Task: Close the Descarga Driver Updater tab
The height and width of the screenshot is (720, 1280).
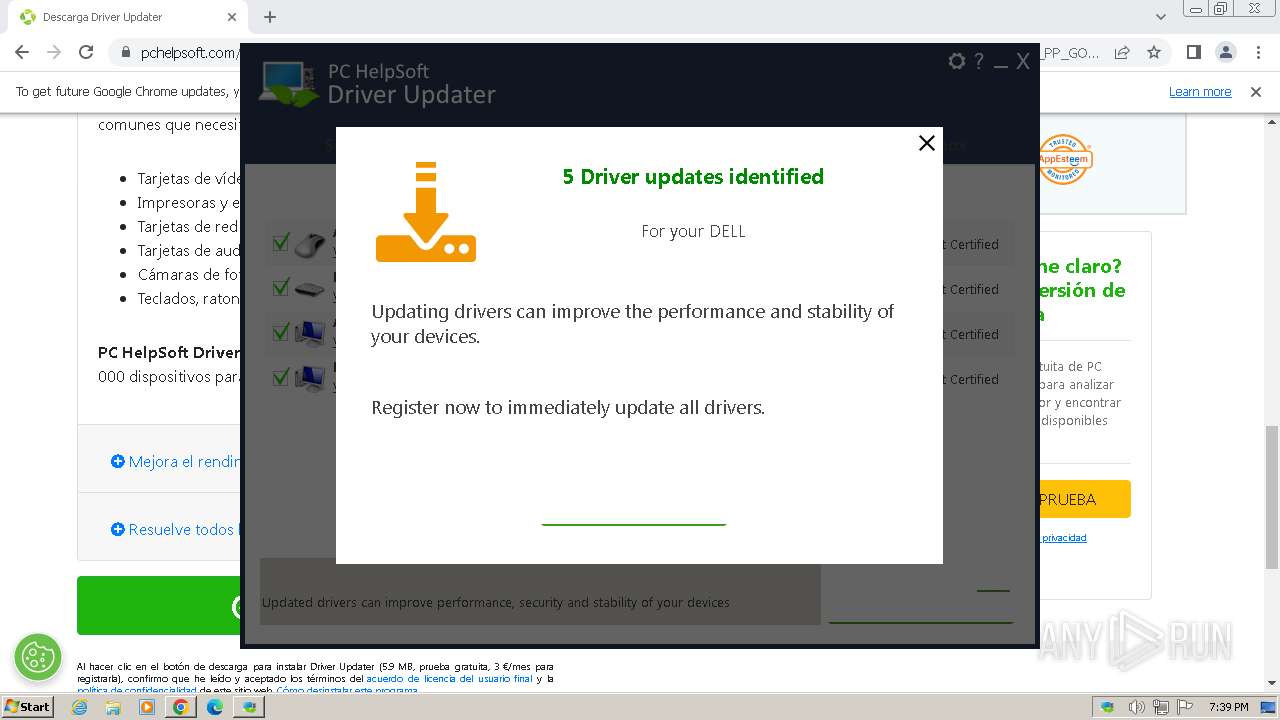Action: pyautogui.click(x=232, y=17)
